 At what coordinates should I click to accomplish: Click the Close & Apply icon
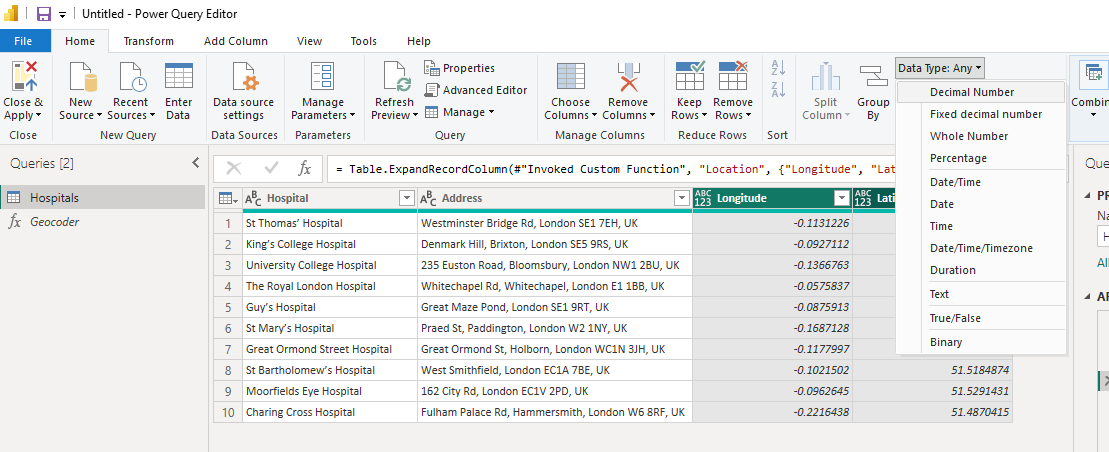click(22, 77)
